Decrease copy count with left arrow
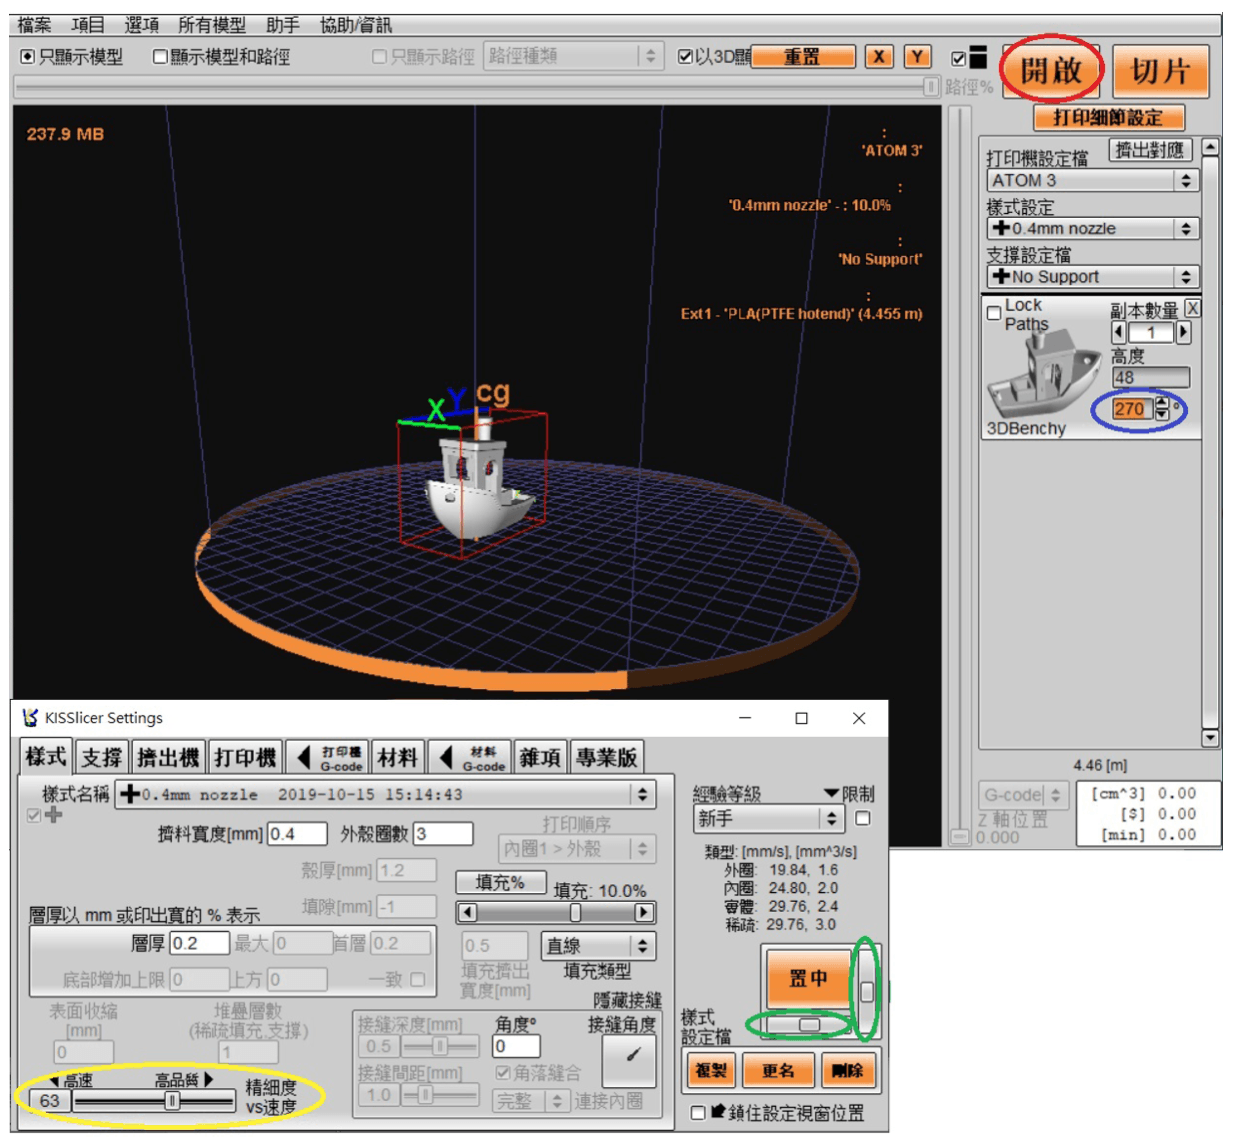Image resolution: width=1240 pixels, height=1144 pixels. [1119, 332]
